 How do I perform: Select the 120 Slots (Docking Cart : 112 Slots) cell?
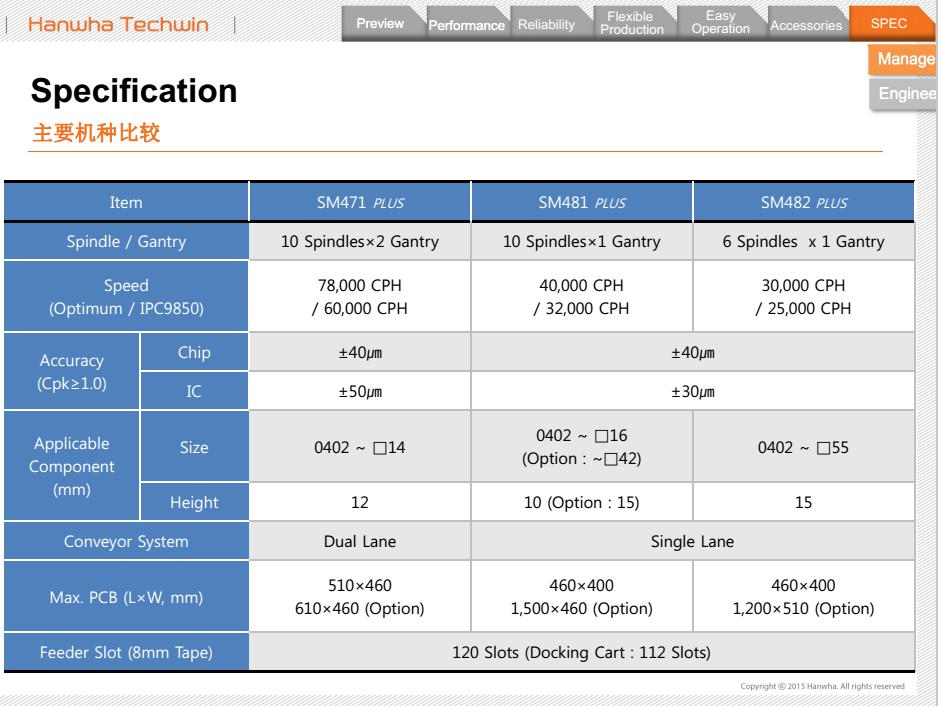582,652
